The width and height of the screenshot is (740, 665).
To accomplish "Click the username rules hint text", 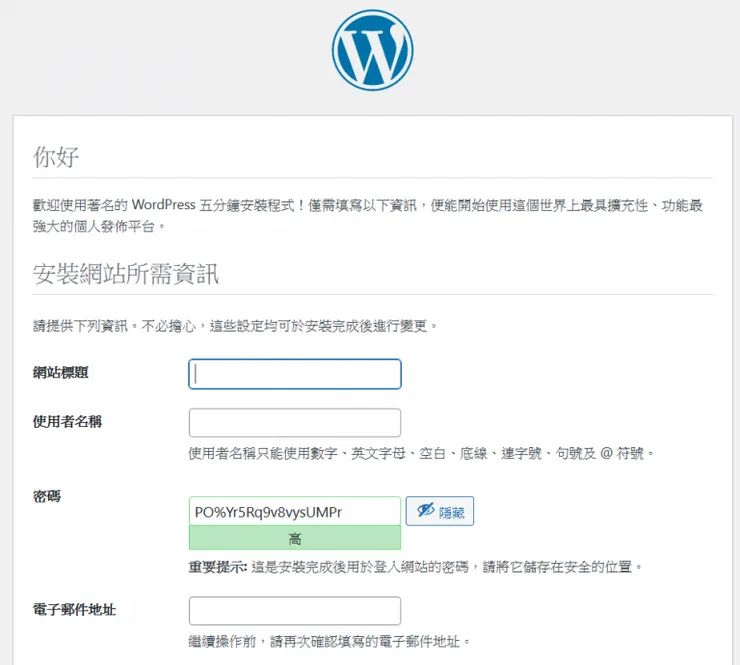I will 421,454.
